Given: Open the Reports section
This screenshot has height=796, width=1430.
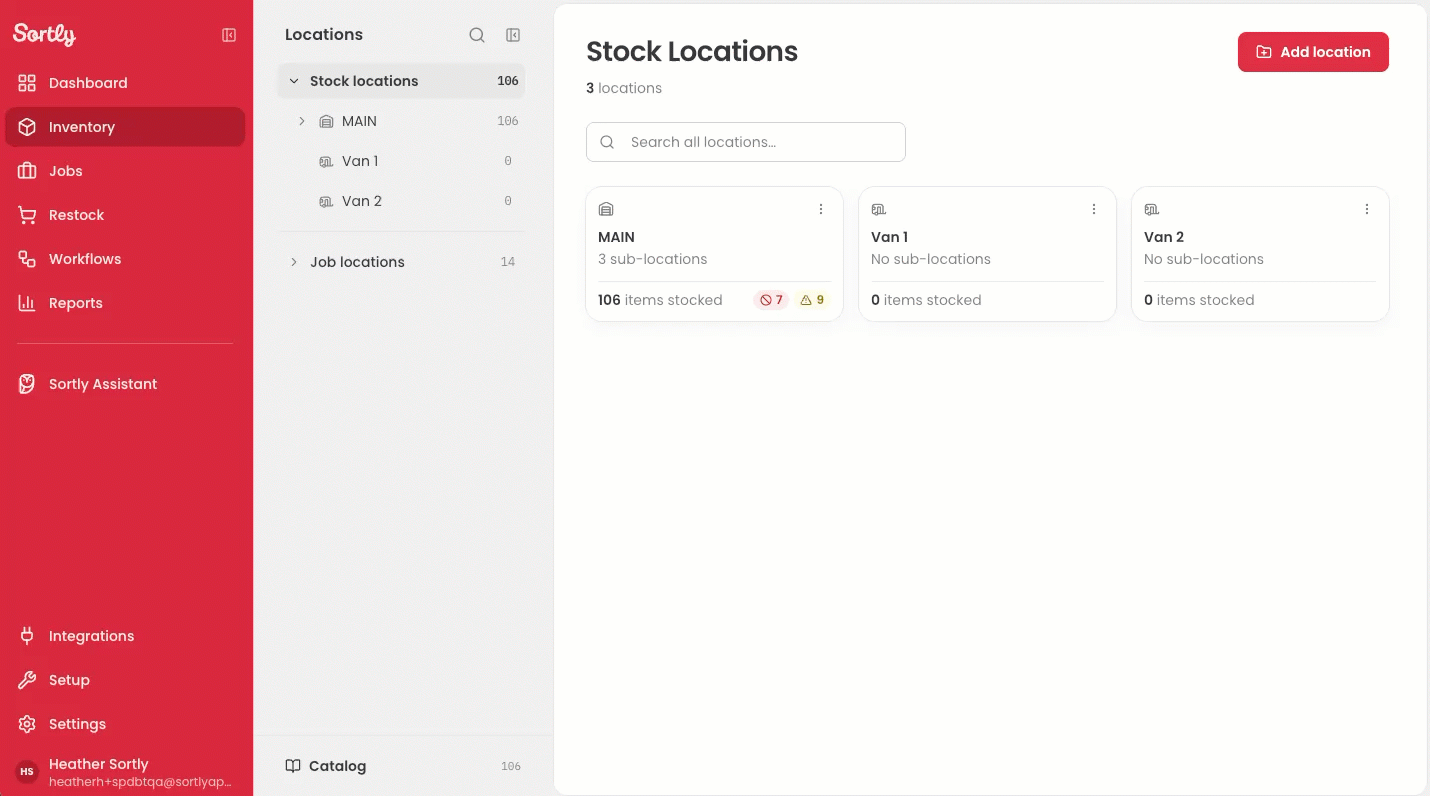Looking at the screenshot, I should 125,303.
